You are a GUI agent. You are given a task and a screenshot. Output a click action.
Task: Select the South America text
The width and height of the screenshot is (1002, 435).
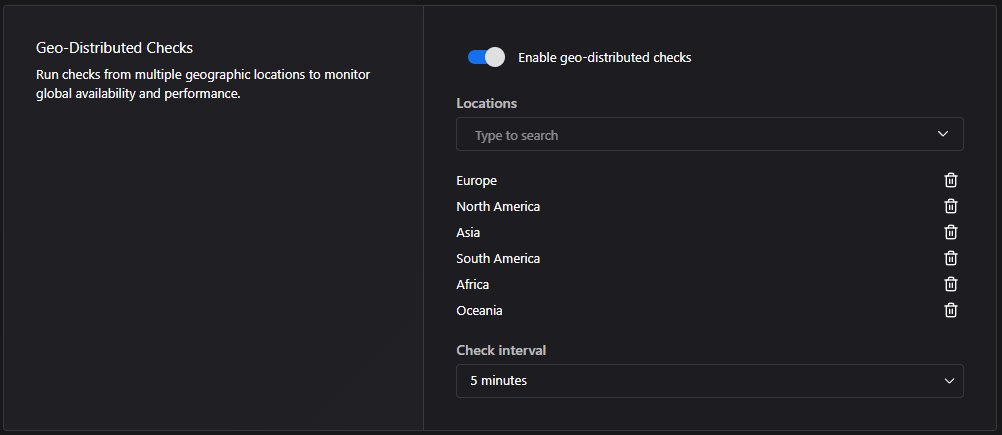498,259
